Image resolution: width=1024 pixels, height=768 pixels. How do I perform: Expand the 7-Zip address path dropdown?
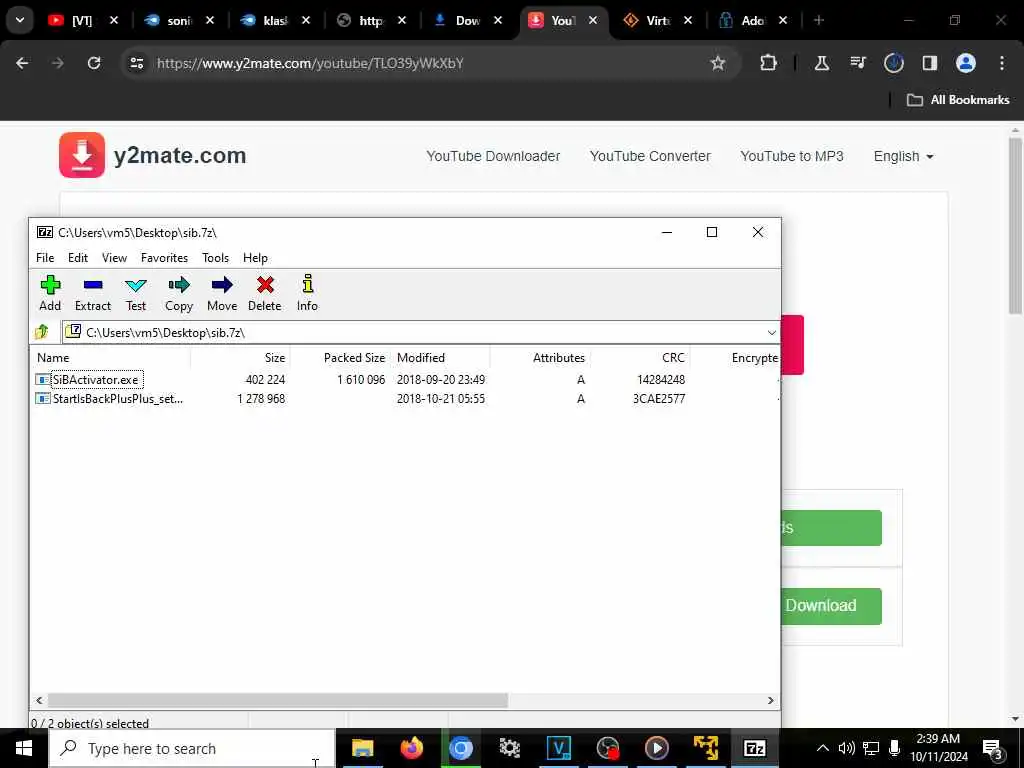(771, 333)
